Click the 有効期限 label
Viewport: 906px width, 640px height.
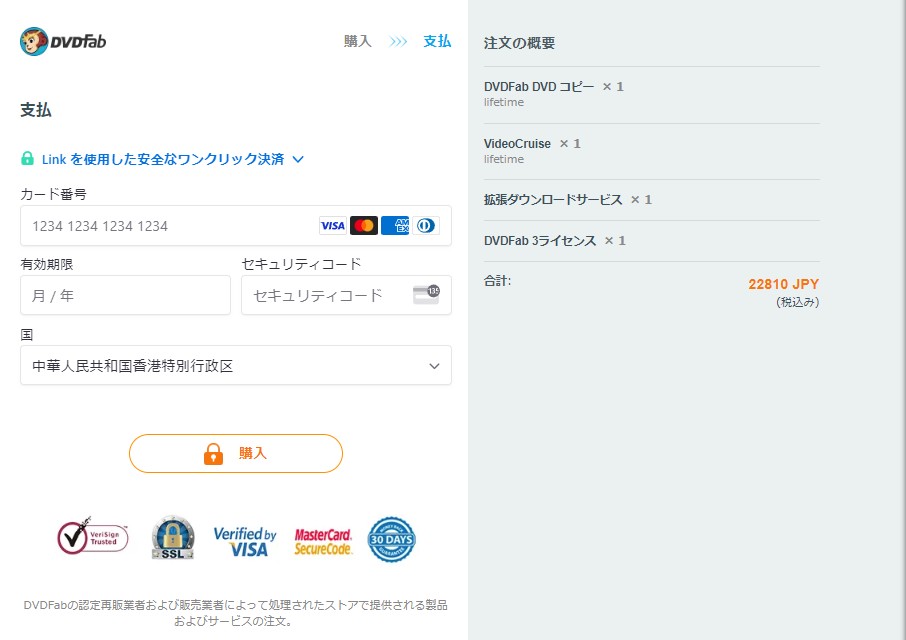47,265
